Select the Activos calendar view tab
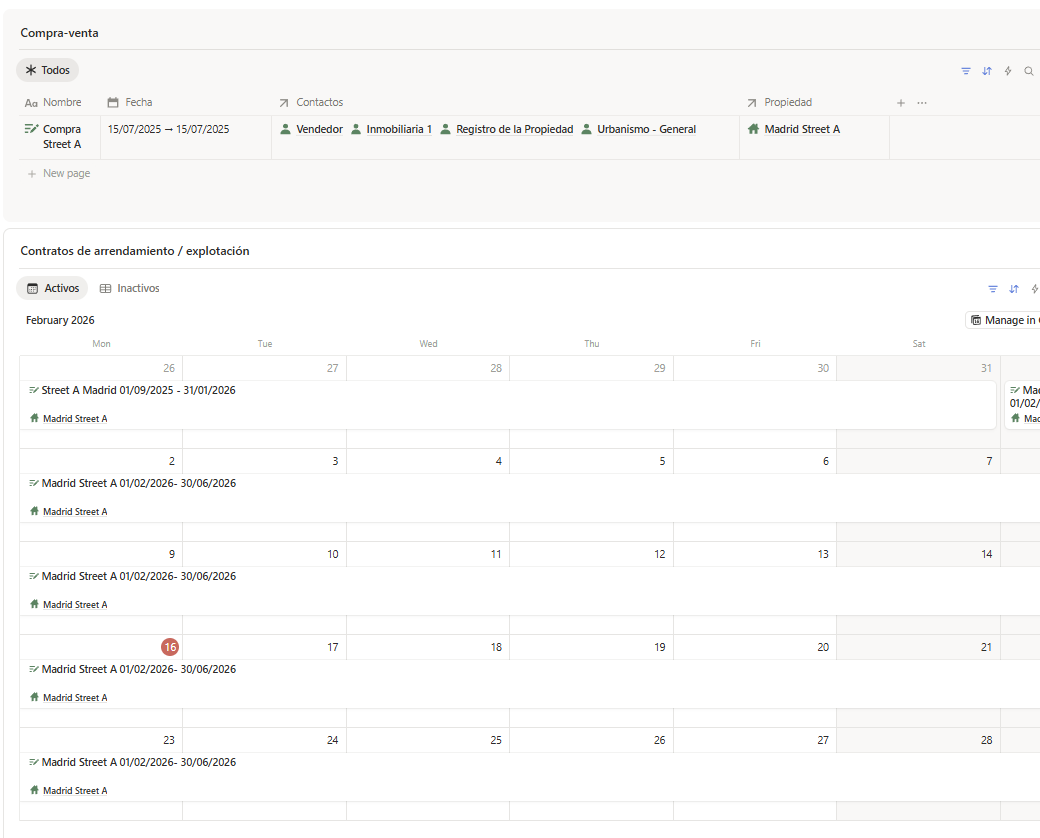Screen dimensions: 1040x838 coord(53,289)
